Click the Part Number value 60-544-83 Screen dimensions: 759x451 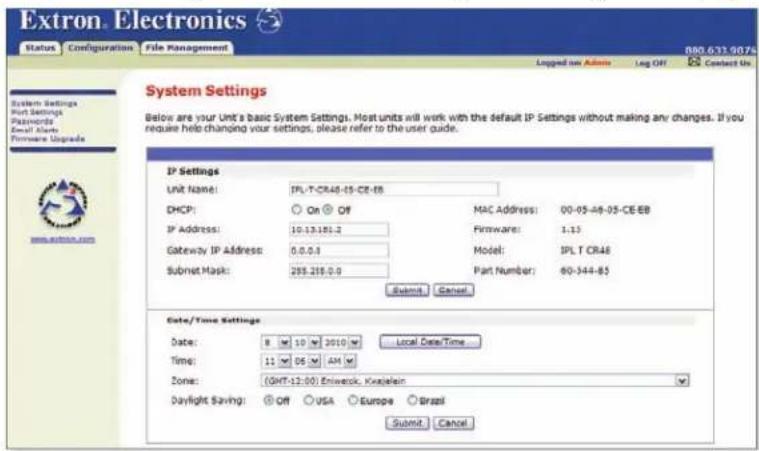pyautogui.click(x=584, y=271)
